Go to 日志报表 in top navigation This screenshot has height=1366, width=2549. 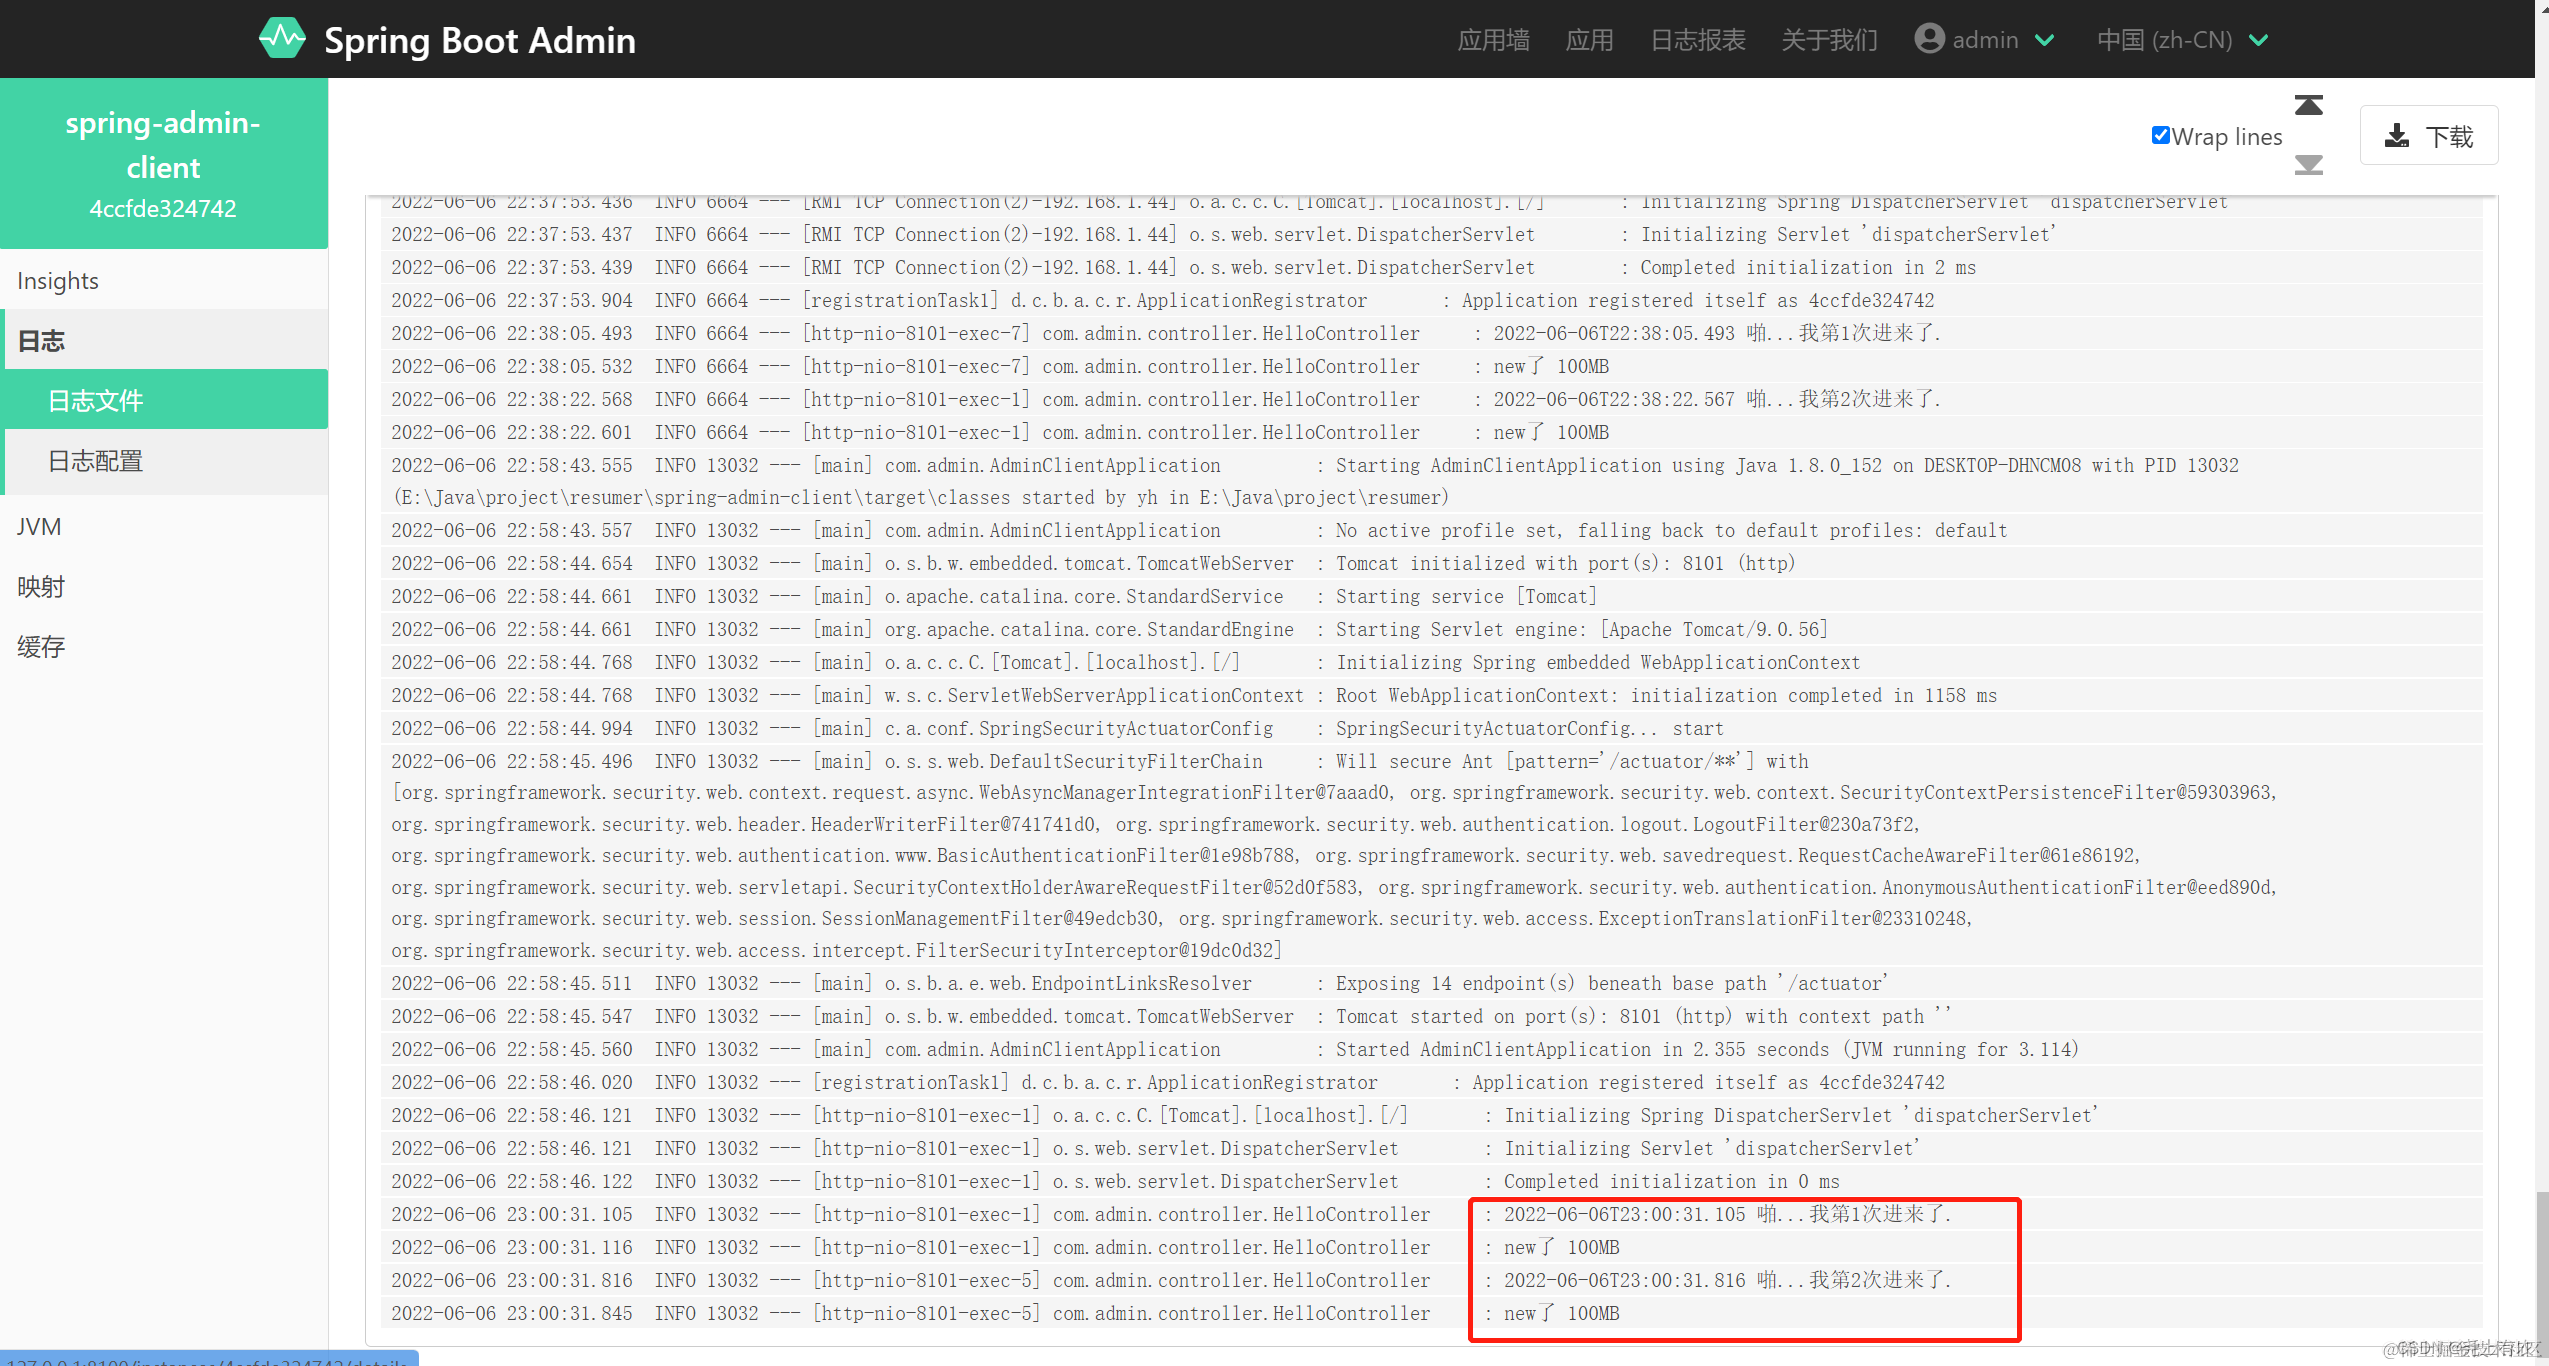pos(1697,40)
